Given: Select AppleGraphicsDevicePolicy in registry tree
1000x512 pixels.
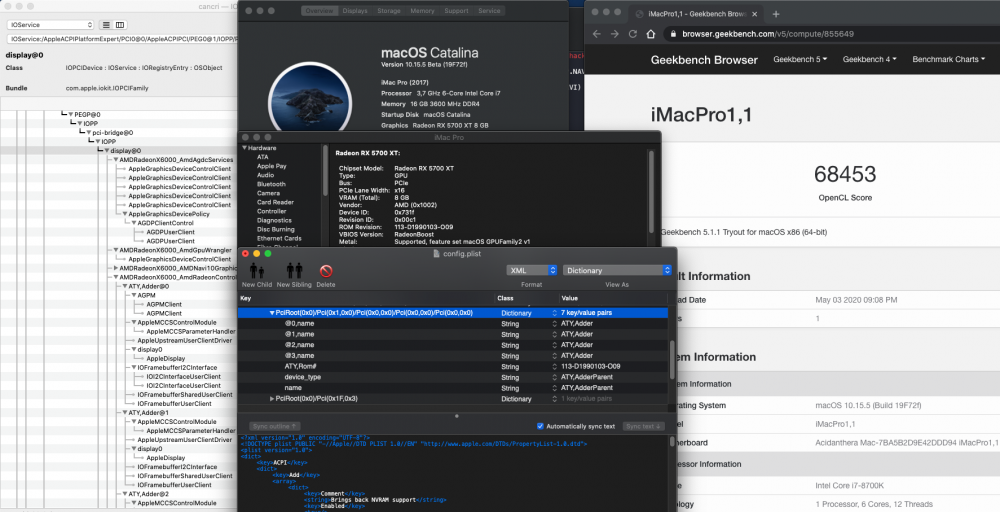Looking at the screenshot, I should click(x=169, y=214).
